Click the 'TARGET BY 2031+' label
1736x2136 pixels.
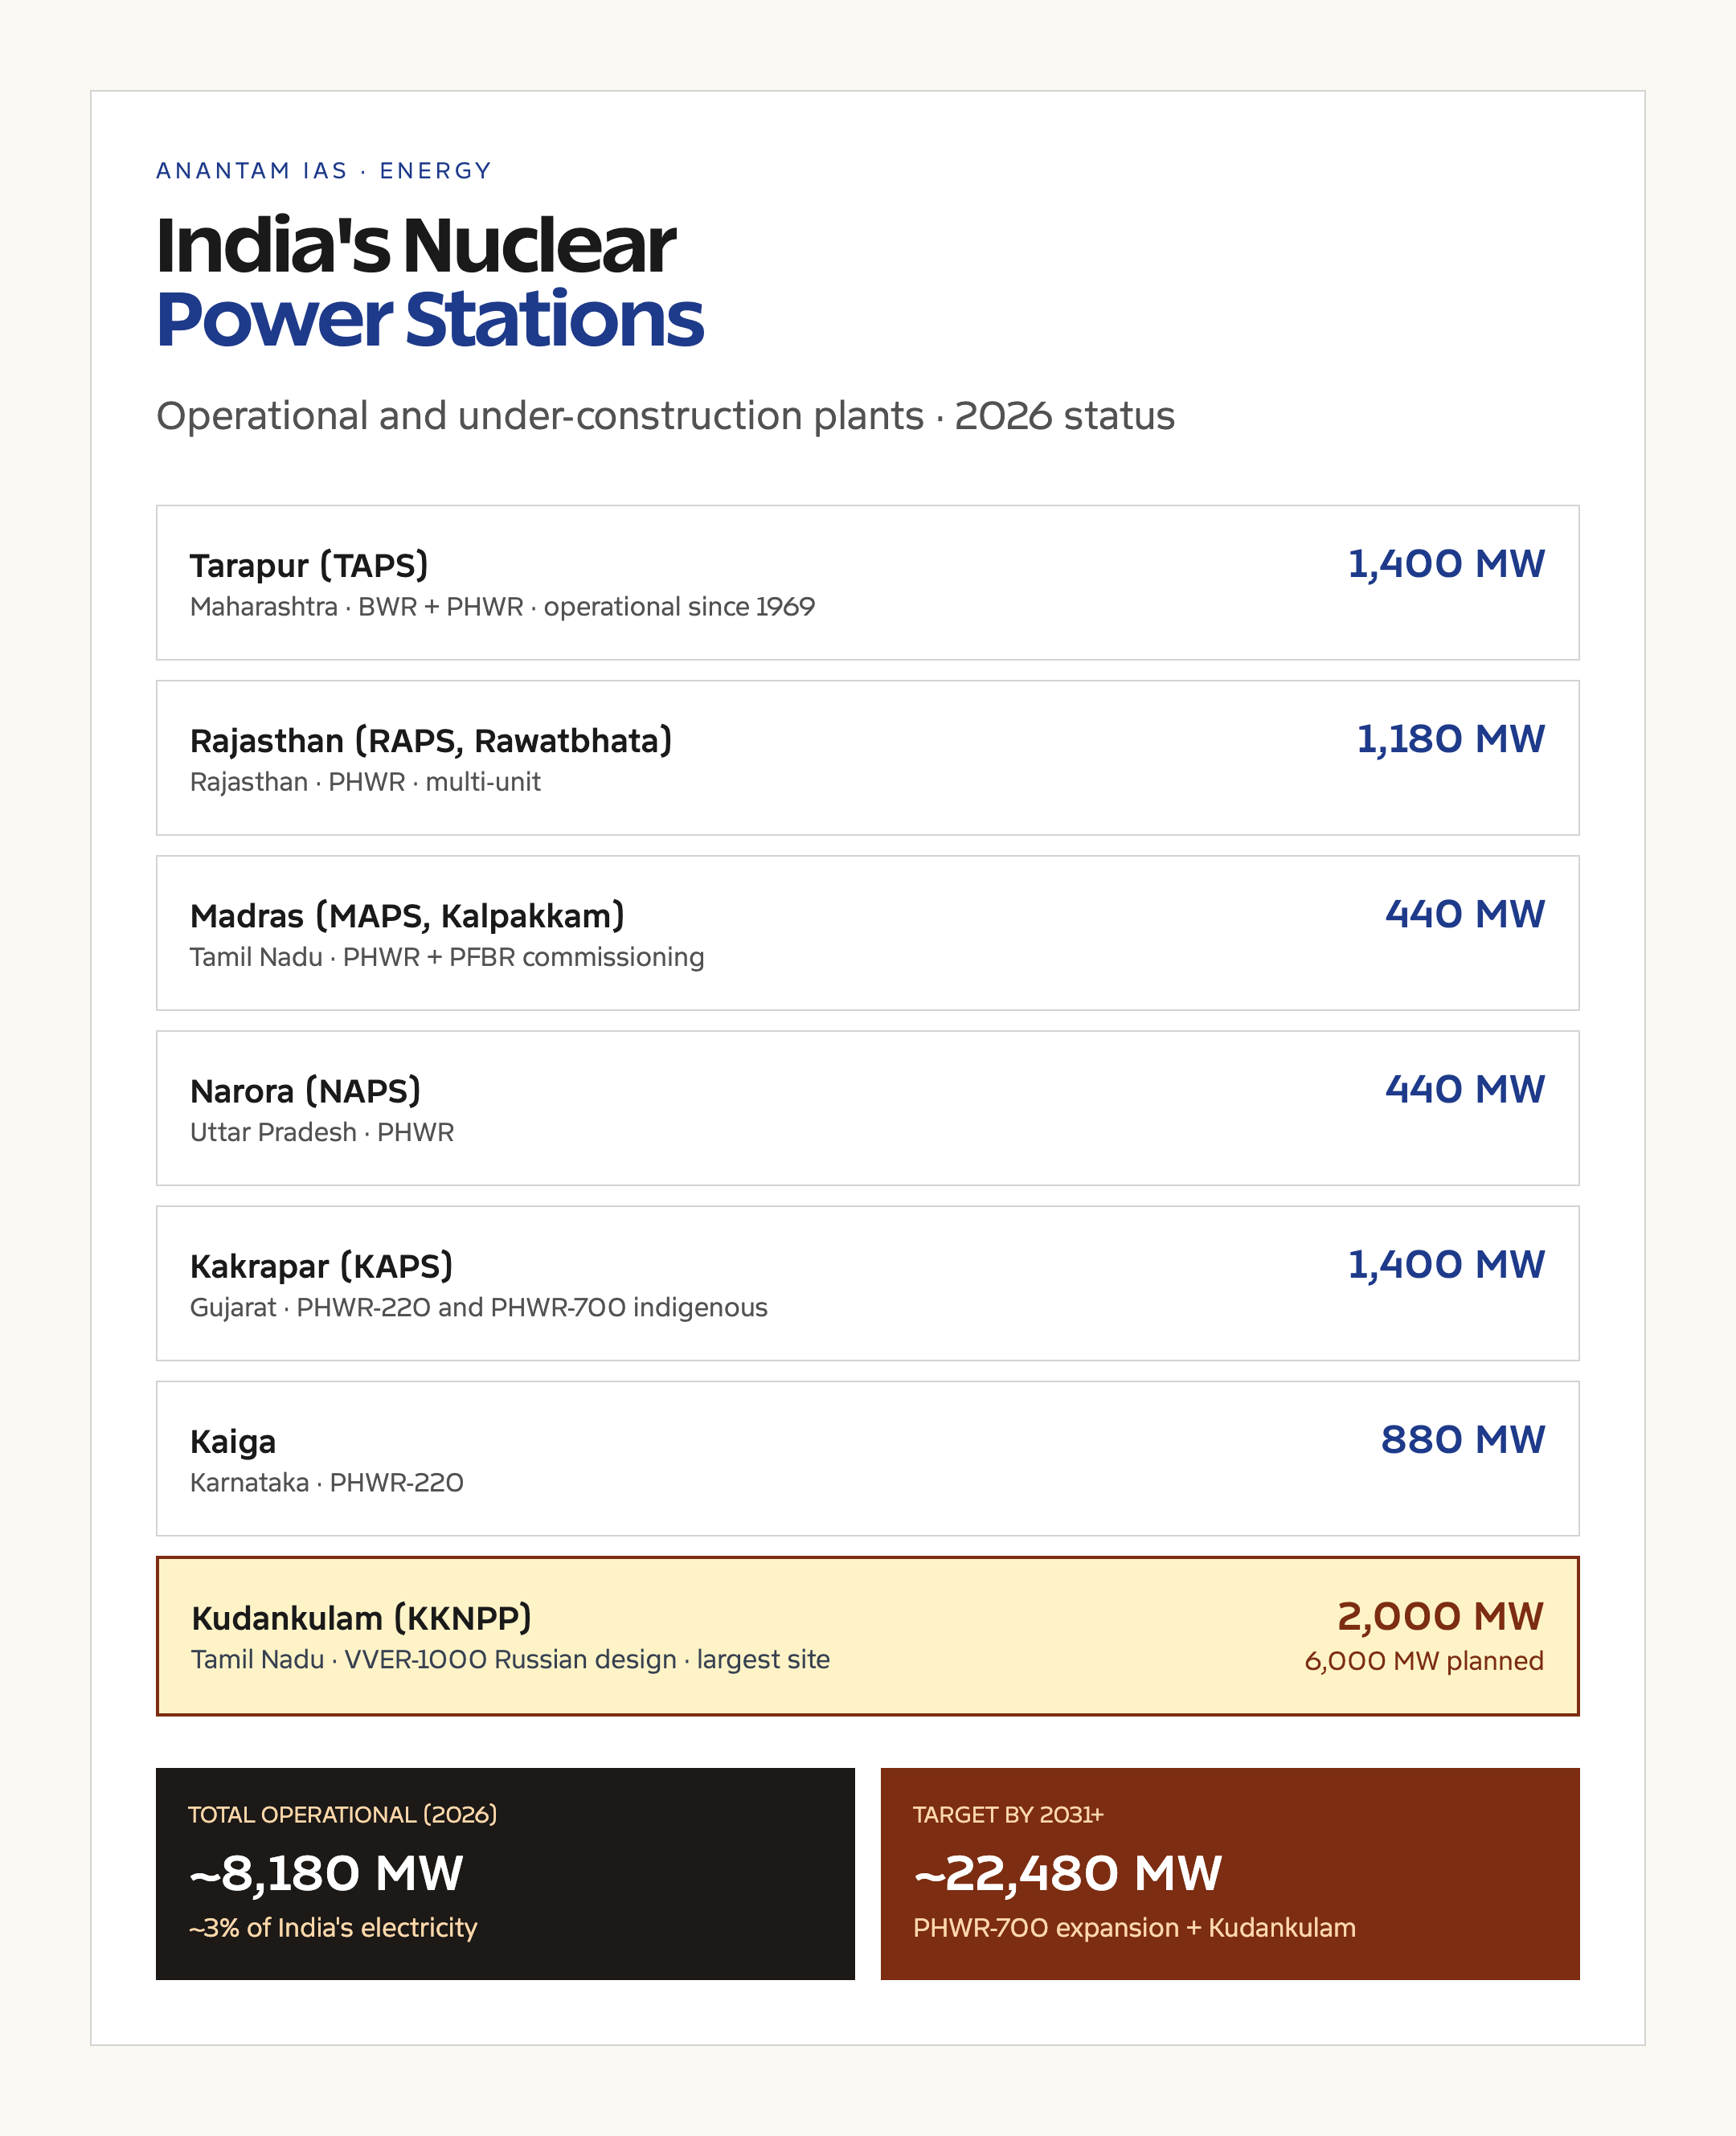point(1008,1815)
